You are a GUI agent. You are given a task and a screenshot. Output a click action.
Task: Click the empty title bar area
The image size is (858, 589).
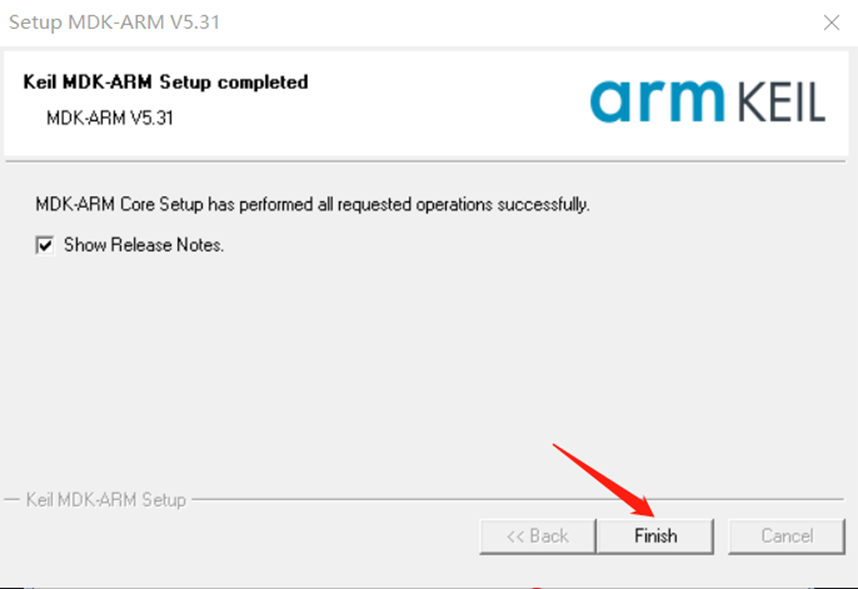(x=500, y=22)
